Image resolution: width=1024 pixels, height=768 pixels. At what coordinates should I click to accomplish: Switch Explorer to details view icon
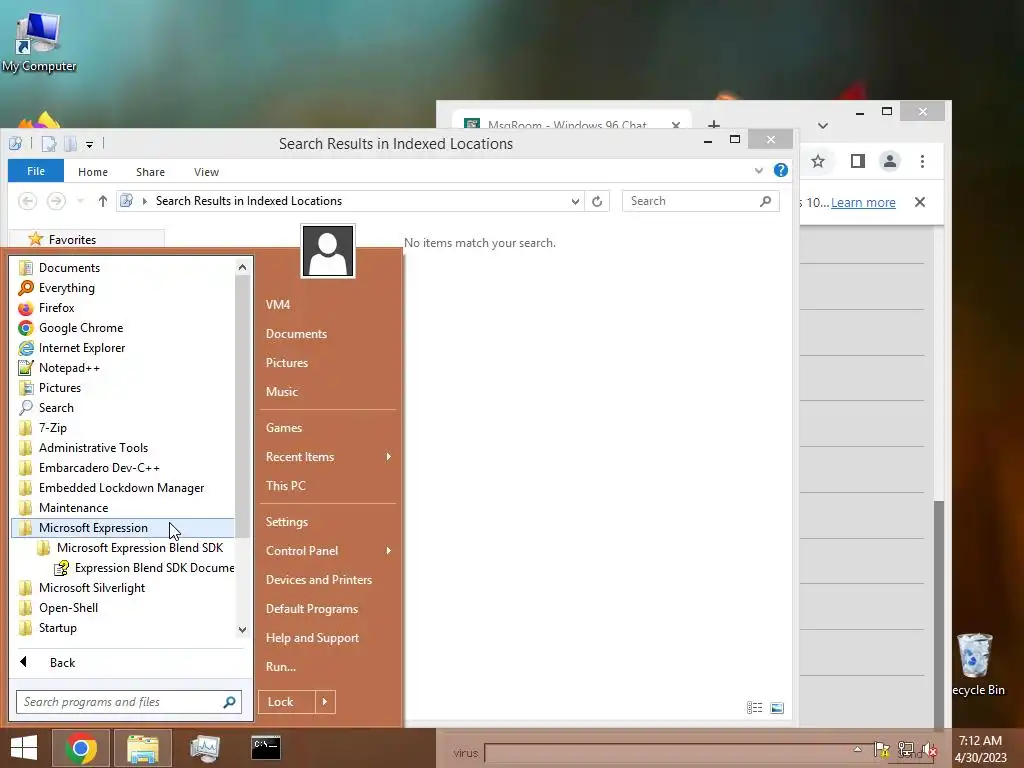[754, 708]
